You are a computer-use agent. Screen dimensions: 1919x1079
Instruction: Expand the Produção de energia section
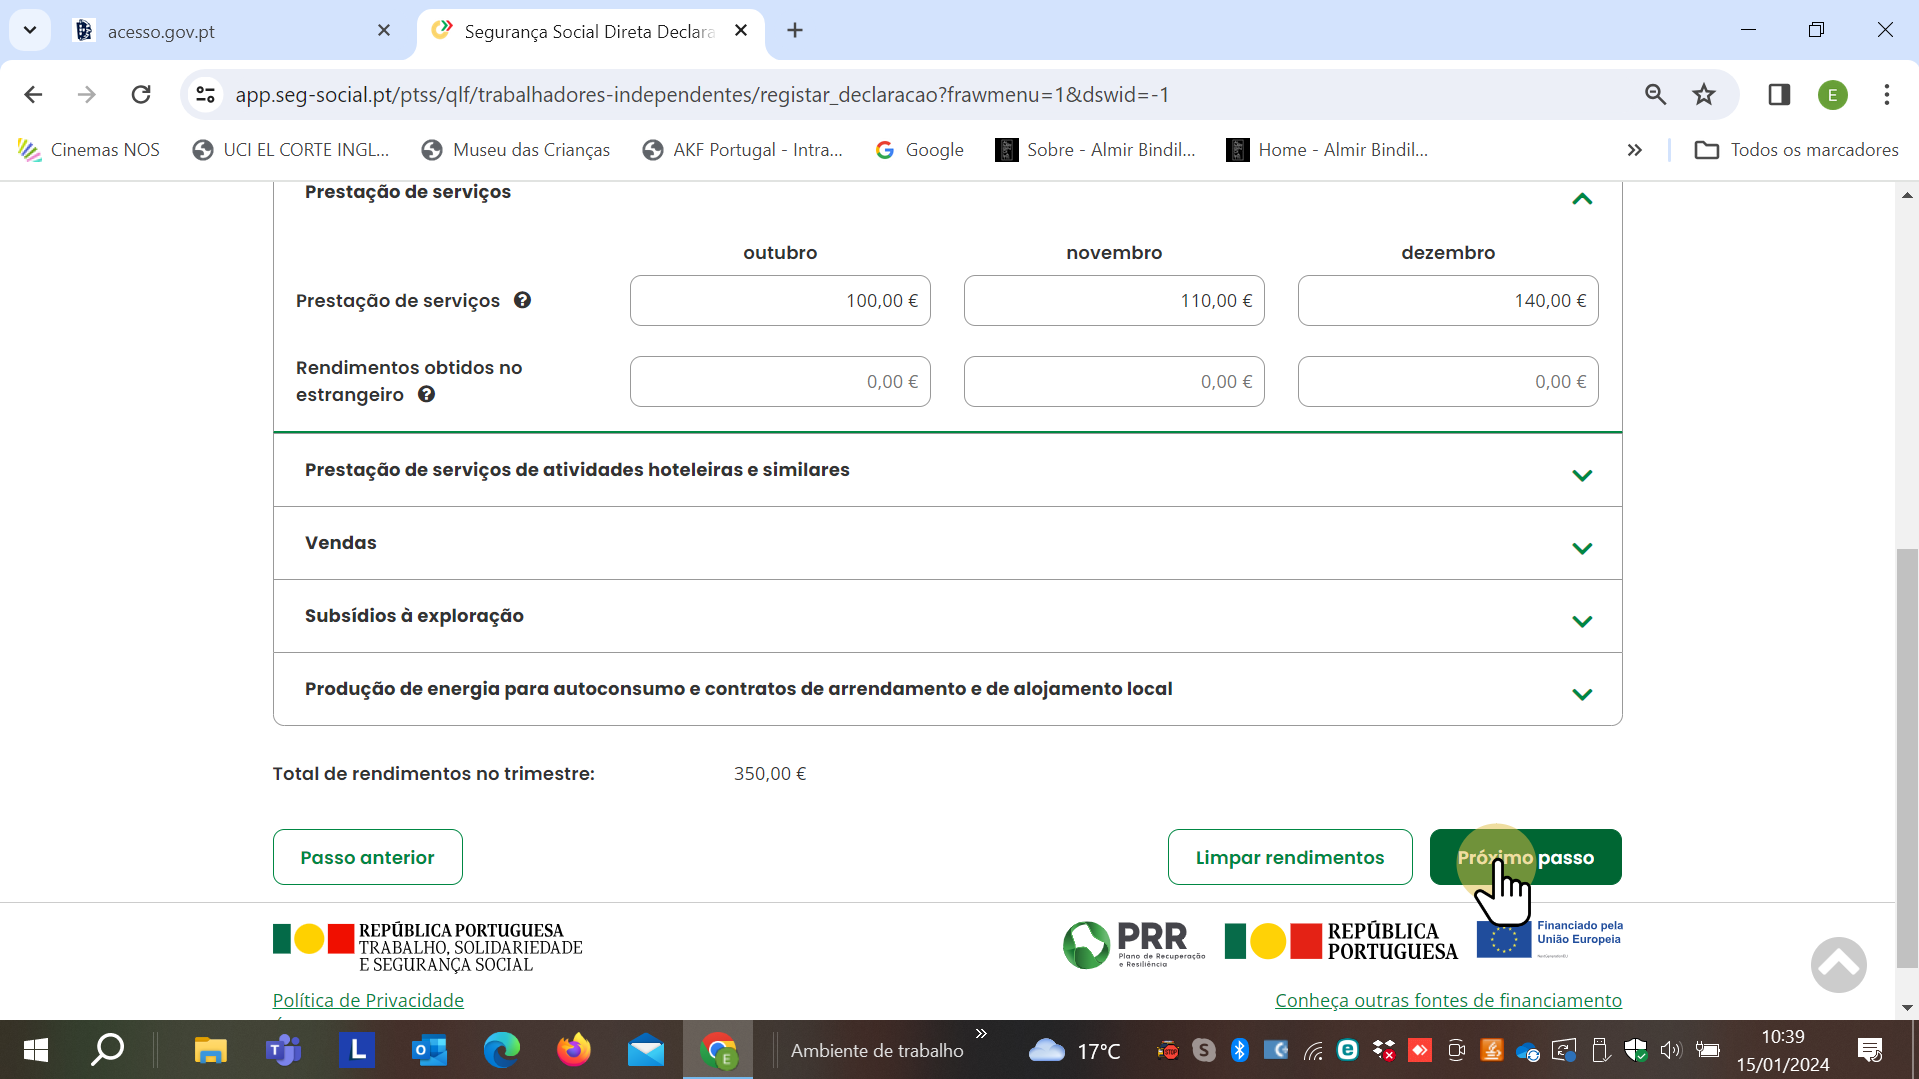coord(1582,694)
